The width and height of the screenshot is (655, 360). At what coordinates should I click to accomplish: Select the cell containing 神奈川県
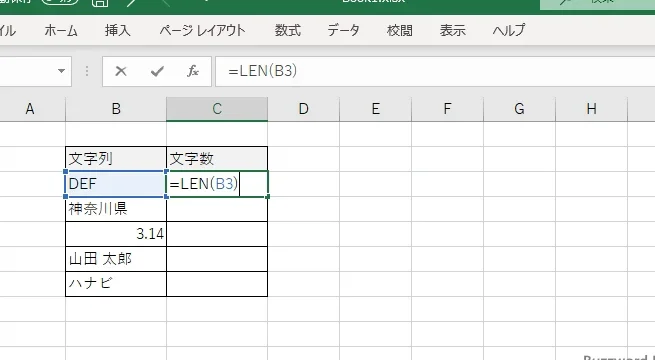pos(116,209)
